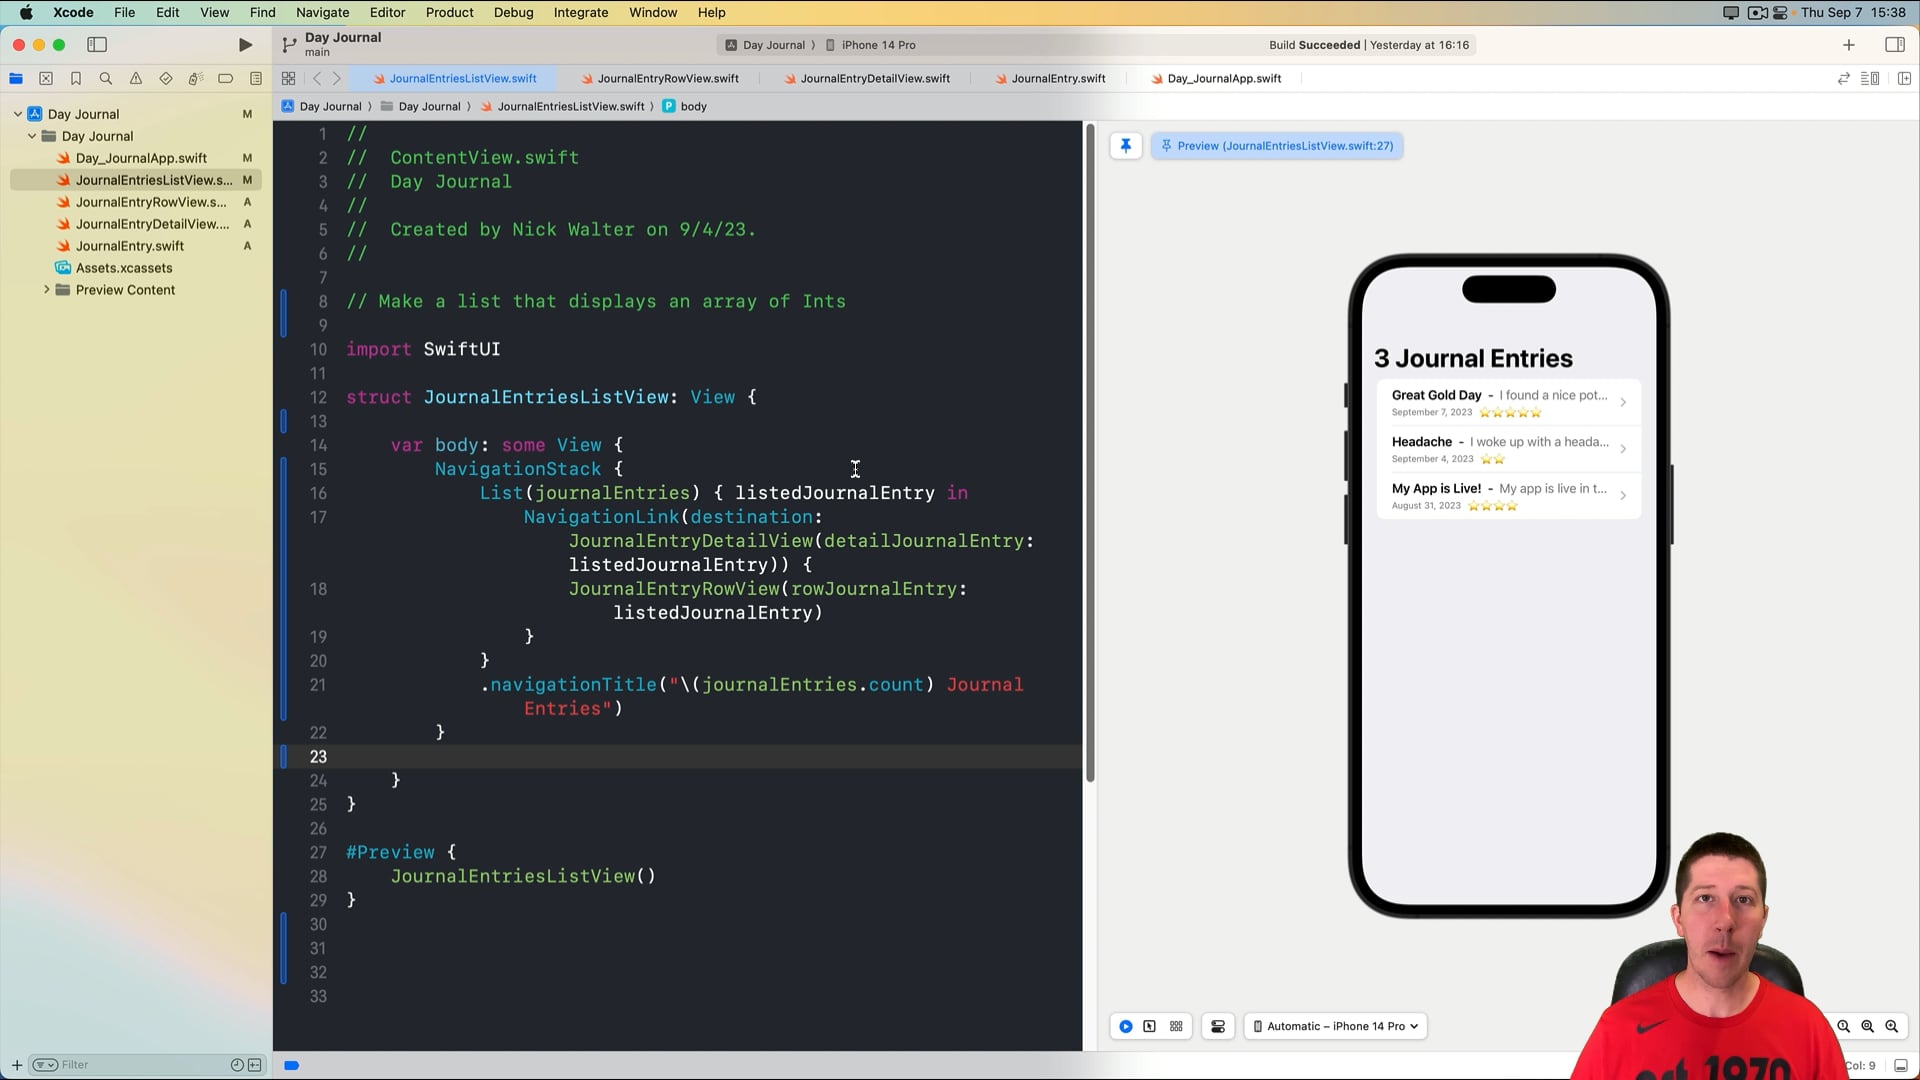Open preview device settings

[1218, 1026]
